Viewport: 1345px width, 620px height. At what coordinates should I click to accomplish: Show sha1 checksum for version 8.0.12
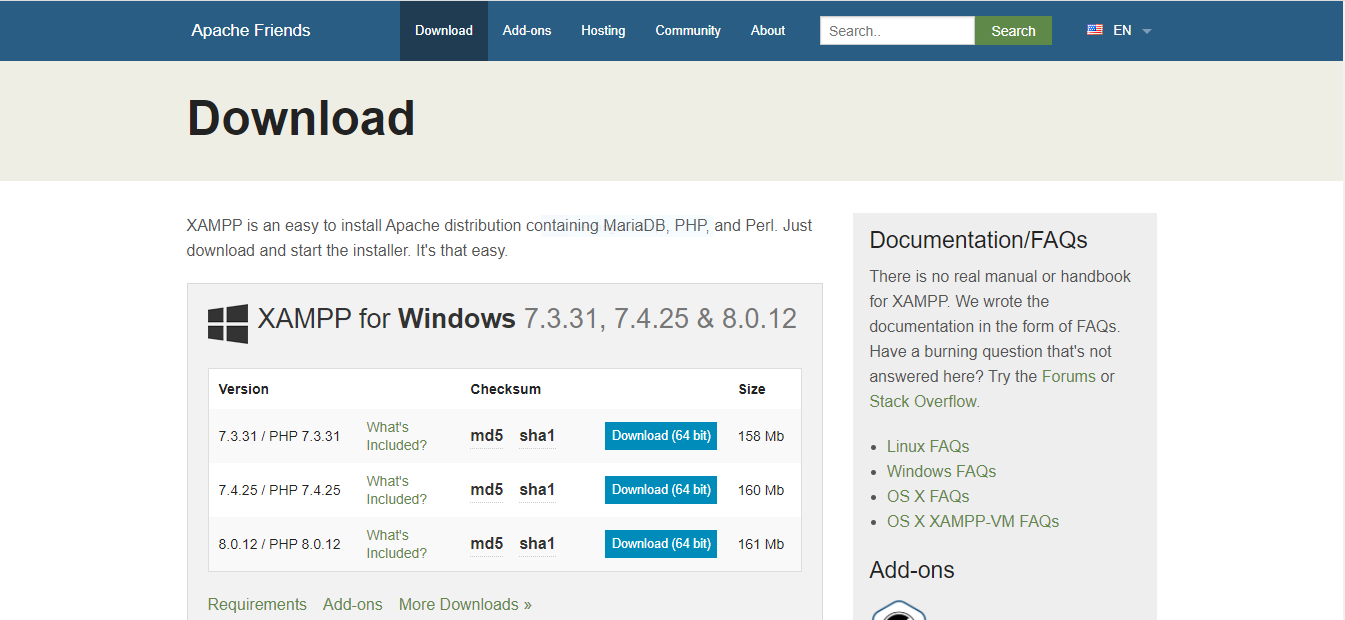[x=537, y=544]
